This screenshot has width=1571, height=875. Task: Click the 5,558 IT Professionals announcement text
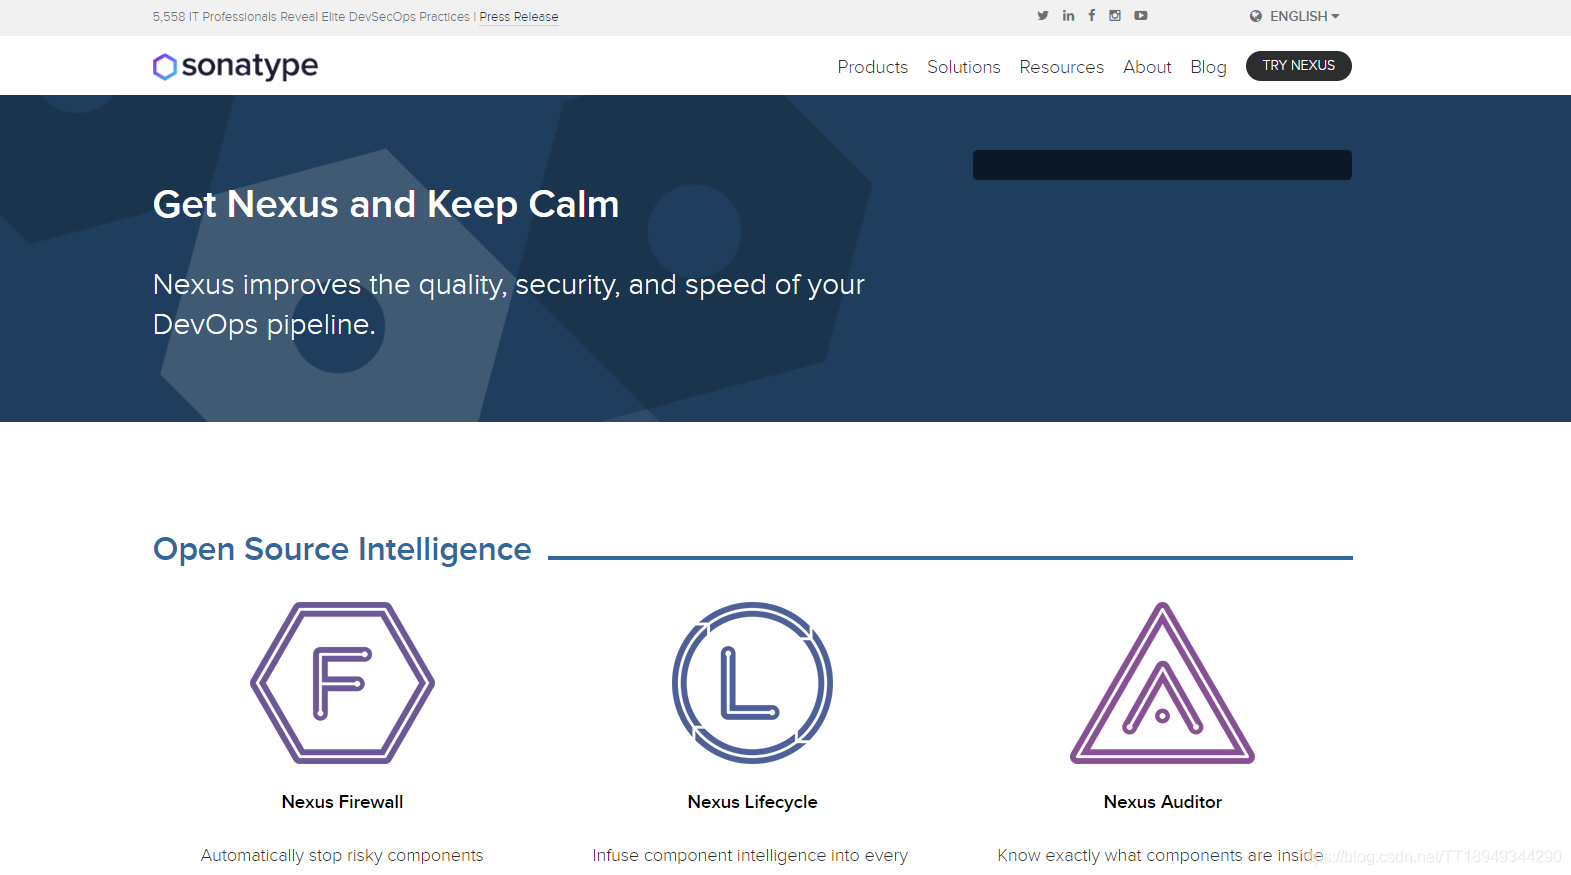(x=311, y=17)
